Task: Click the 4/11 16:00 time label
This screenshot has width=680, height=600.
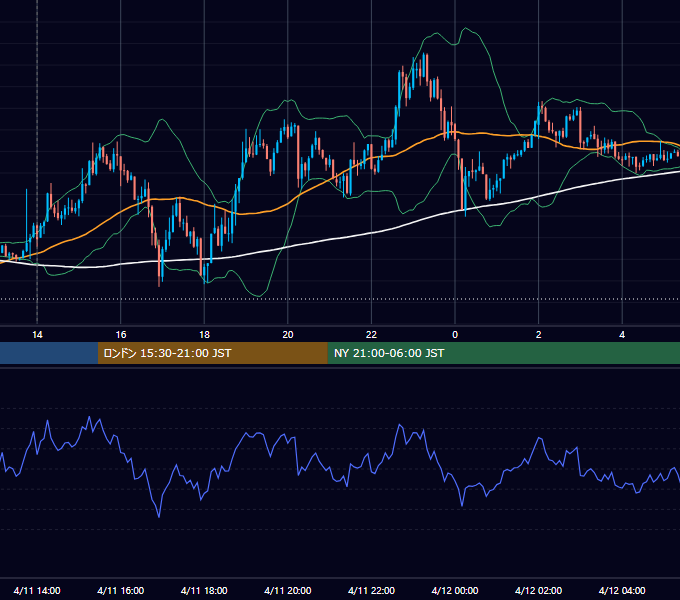Action: pos(121,590)
